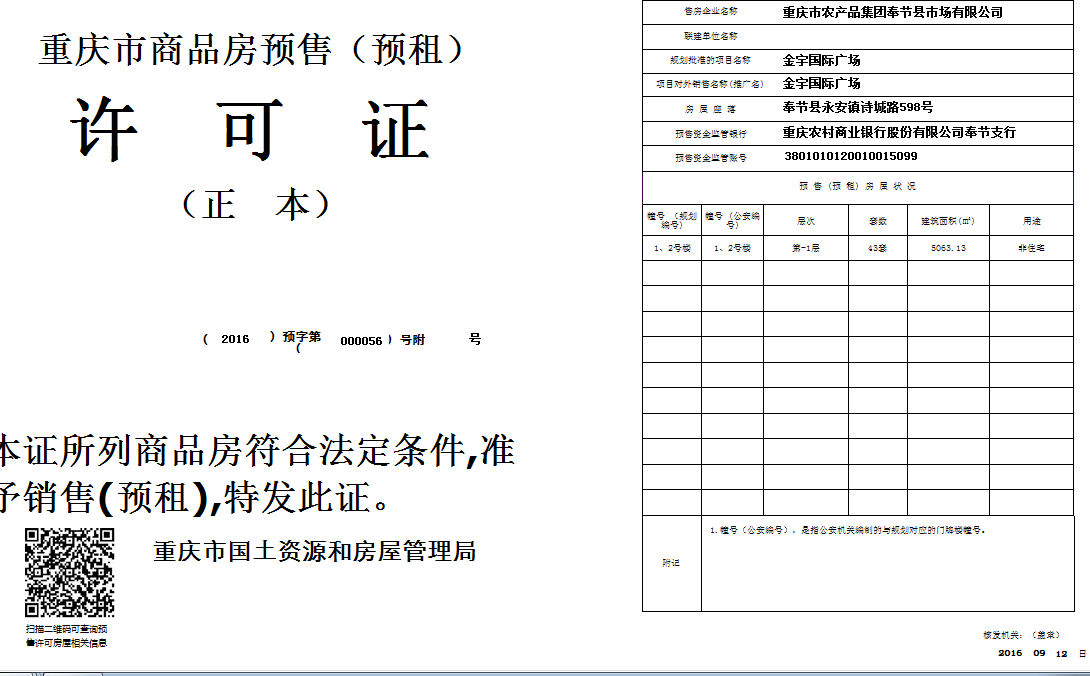Image resolution: width=1090 pixels, height=676 pixels.
Task: Click 金宇国际广场 in the 规划批准的项目名称 row
Action: tap(821, 60)
